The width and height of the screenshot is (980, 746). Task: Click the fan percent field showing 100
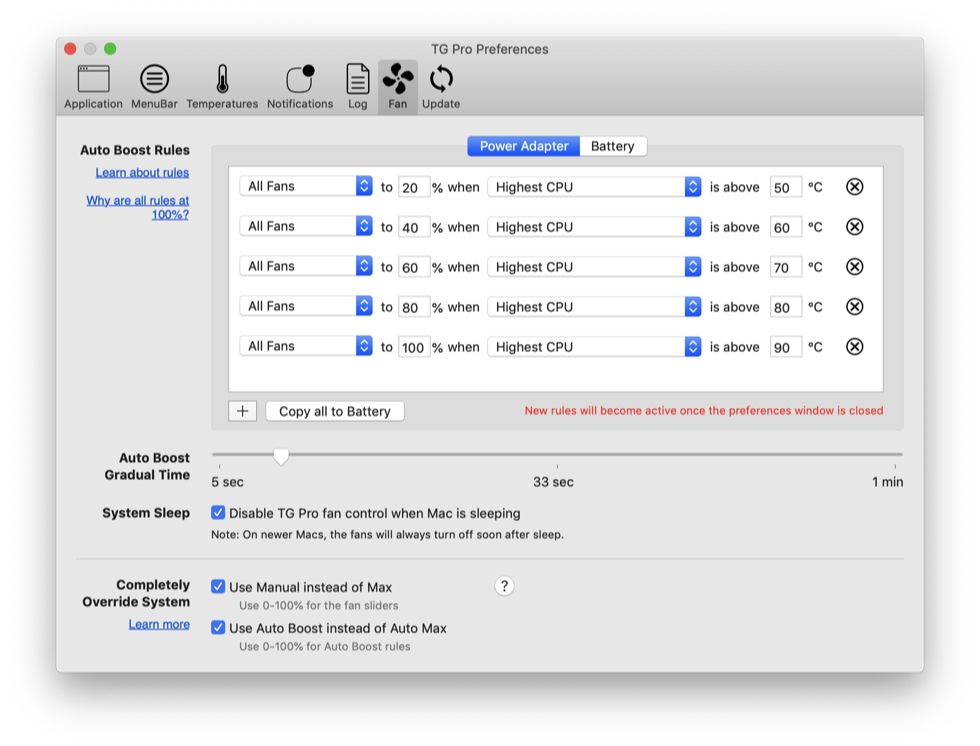coord(414,347)
